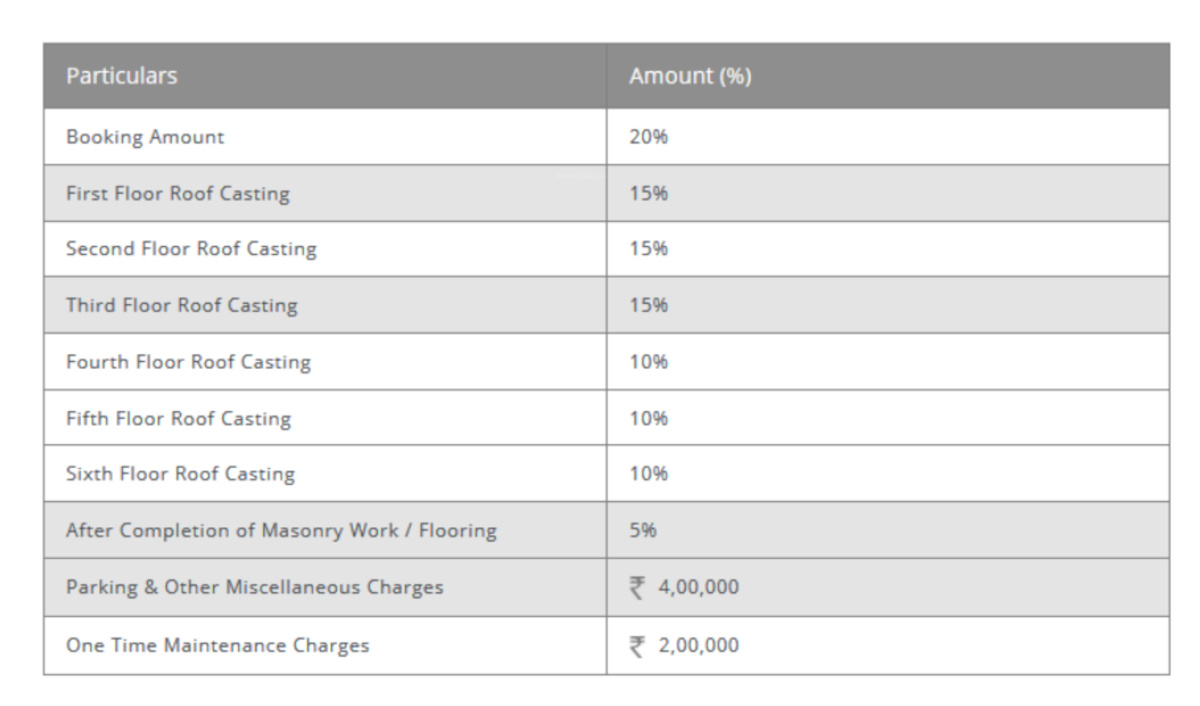Click the rupee symbol beside 4,00,000
Image resolution: width=1200 pixels, height=706 pixels.
(637, 588)
